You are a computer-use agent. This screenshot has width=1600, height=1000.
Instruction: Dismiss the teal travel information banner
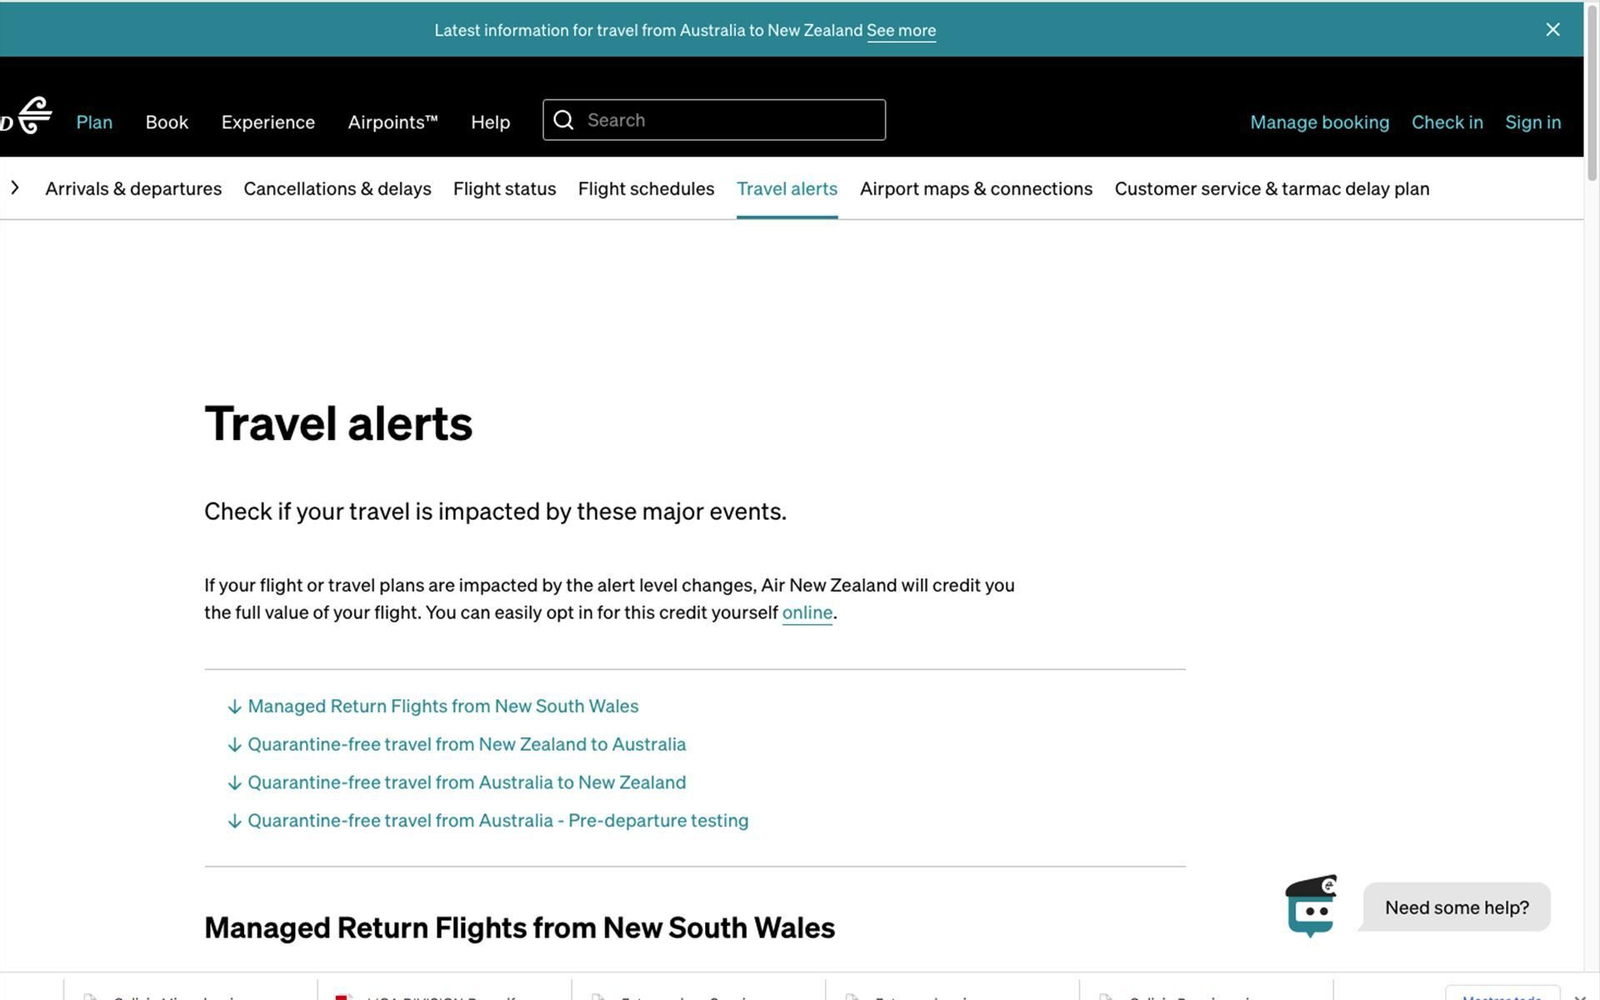click(x=1552, y=29)
